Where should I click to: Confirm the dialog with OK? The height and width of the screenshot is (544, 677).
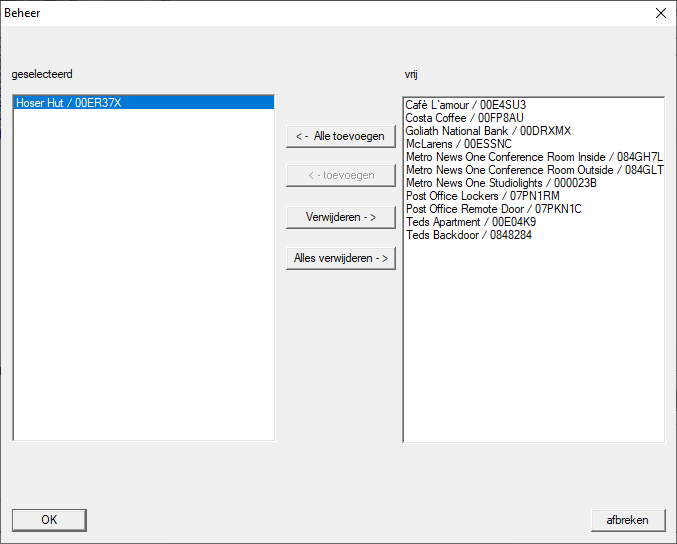(49, 519)
